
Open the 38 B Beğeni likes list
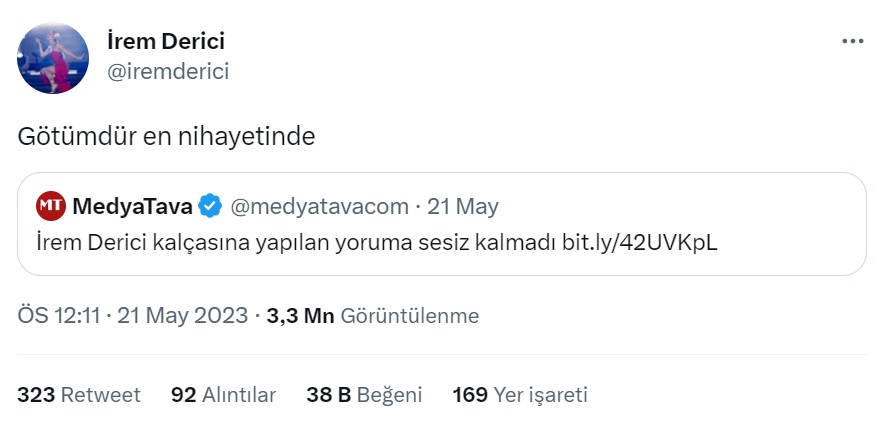[x=364, y=395]
